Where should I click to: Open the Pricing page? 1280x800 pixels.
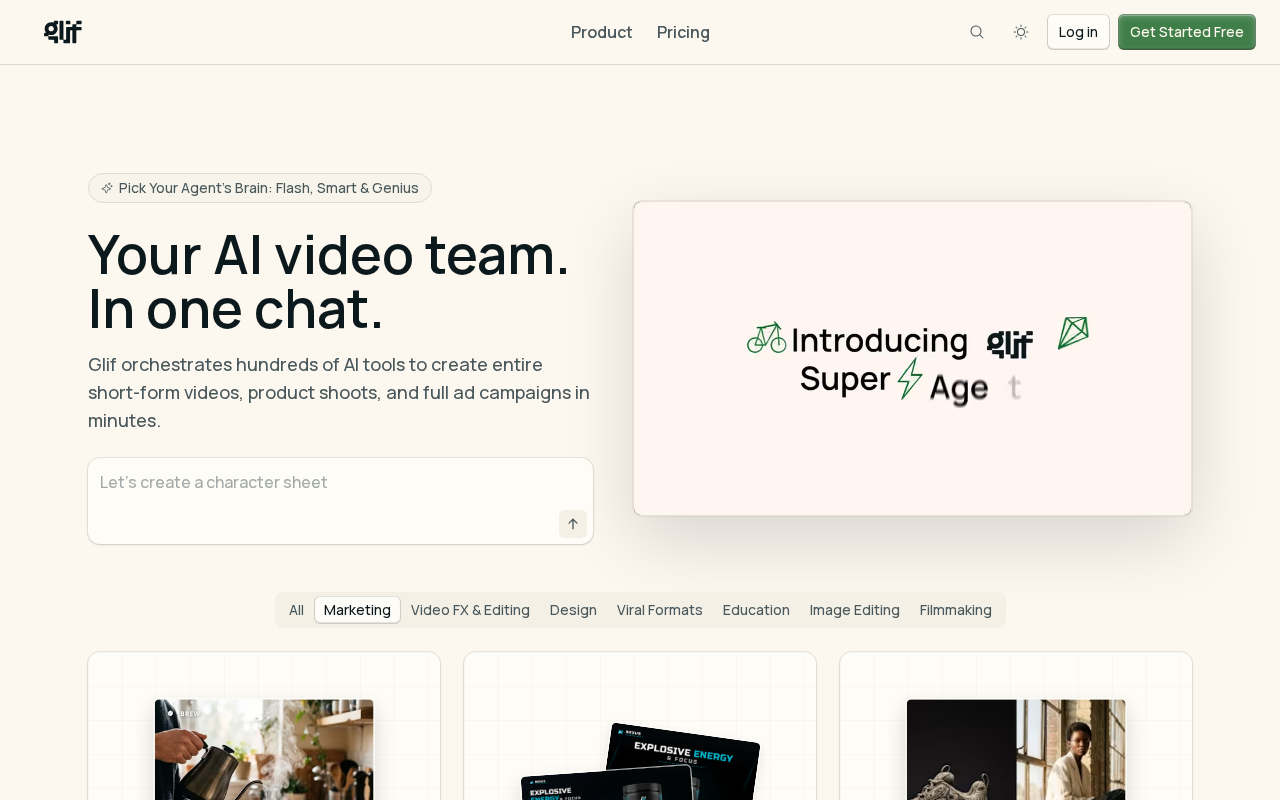(683, 32)
